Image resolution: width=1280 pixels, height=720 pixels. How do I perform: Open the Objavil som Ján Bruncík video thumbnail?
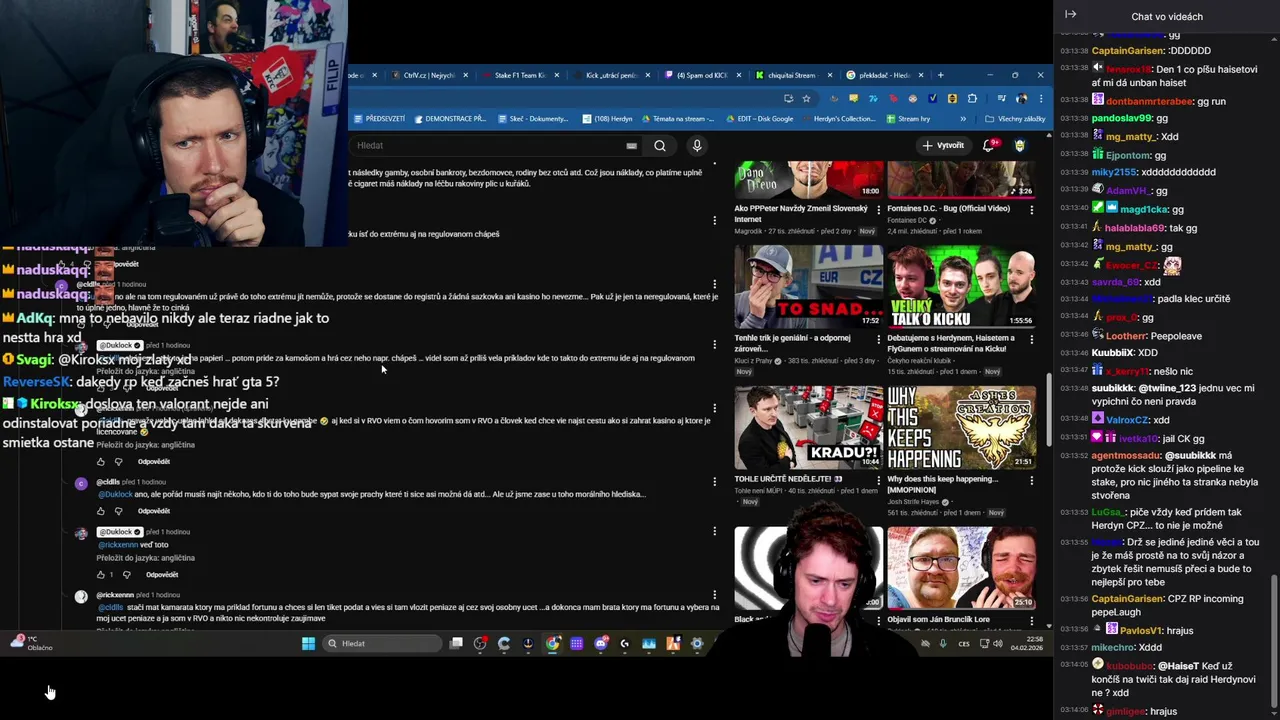click(x=961, y=568)
